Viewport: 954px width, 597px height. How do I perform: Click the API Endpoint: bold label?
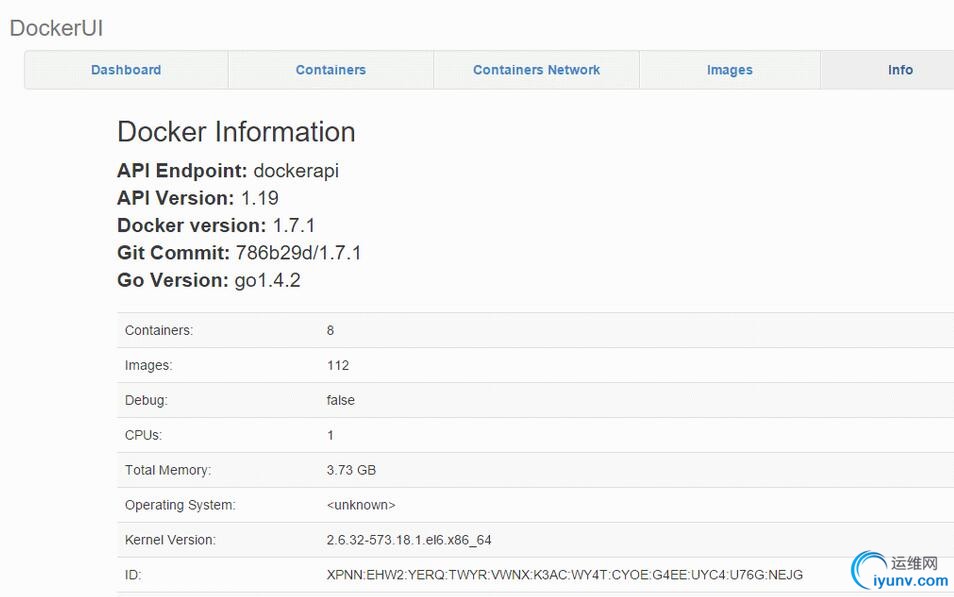tap(183, 171)
